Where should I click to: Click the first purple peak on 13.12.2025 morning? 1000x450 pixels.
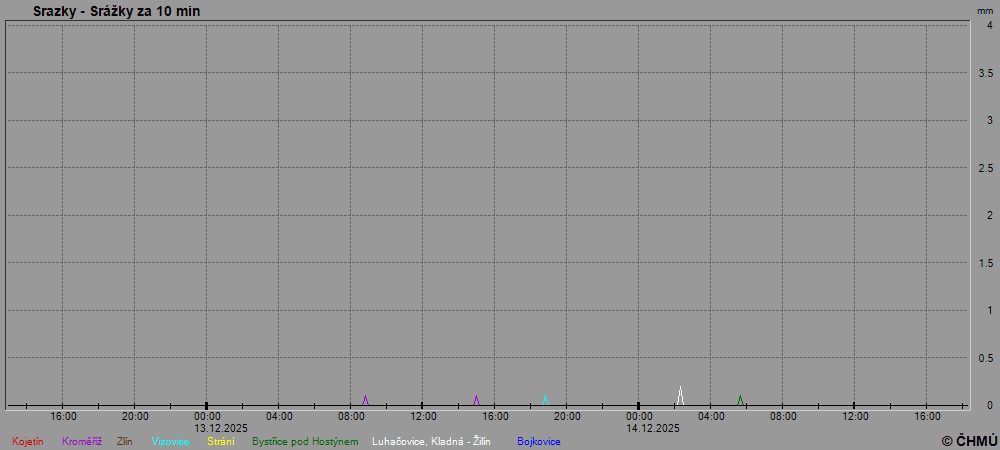click(365, 399)
